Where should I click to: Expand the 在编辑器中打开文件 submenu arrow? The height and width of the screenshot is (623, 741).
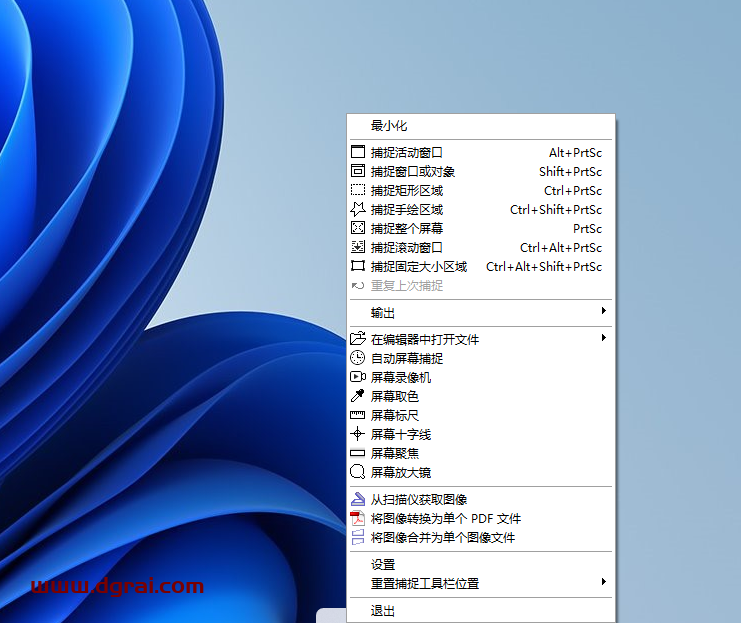tap(603, 337)
